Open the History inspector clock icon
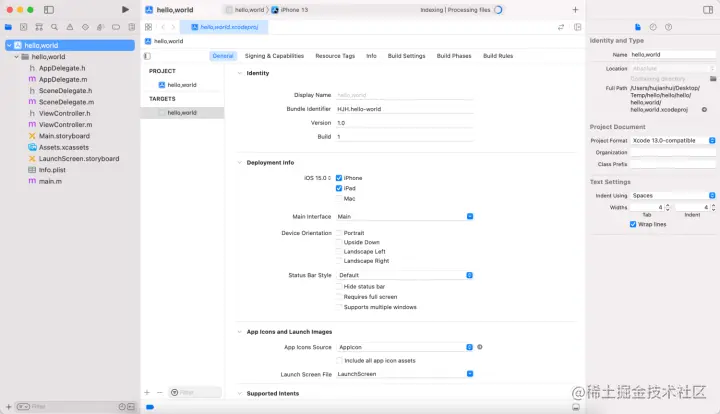This screenshot has height=414, width=720. (x=653, y=27)
